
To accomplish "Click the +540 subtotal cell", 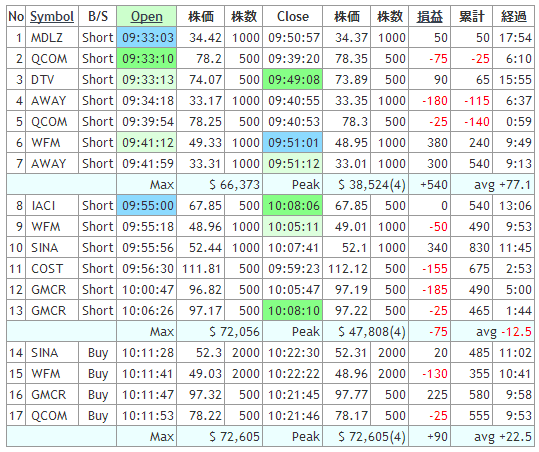I will click(429, 185).
